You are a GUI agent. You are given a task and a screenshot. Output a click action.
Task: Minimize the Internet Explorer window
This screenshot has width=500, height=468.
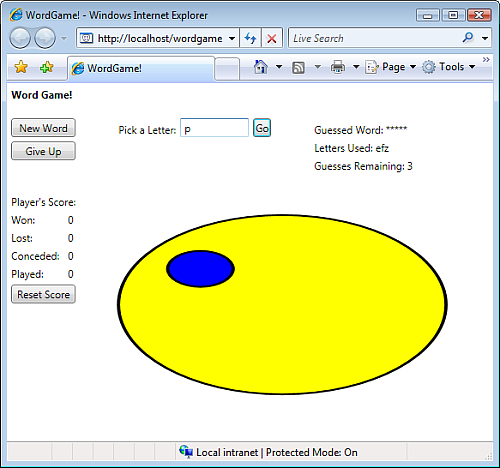pyautogui.click(x=428, y=15)
